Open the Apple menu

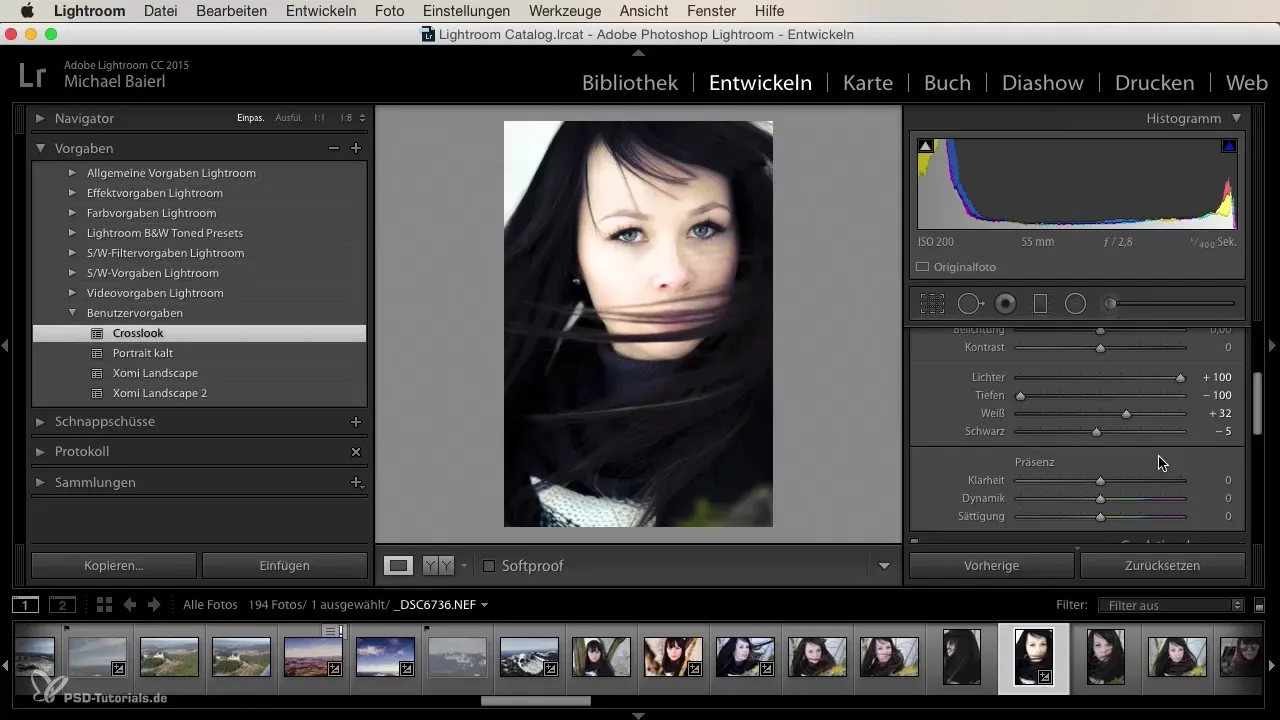pos(27,11)
